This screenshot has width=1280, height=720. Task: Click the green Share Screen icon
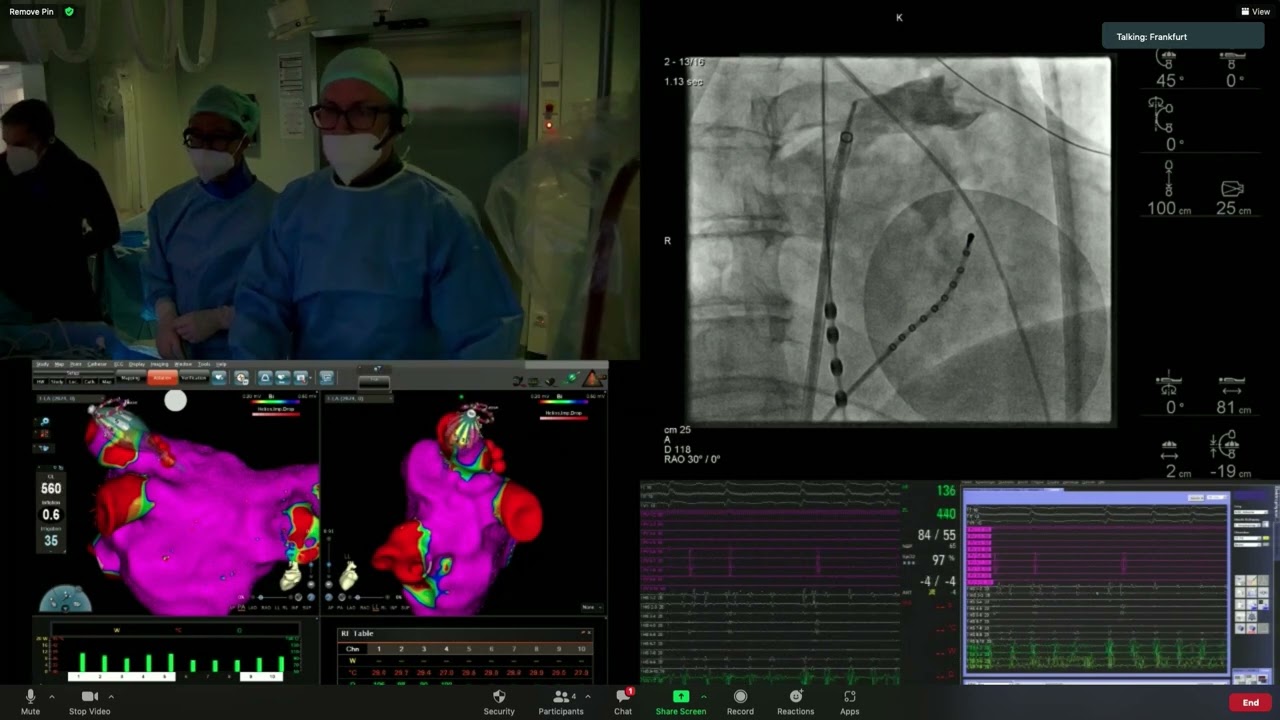click(x=680, y=696)
